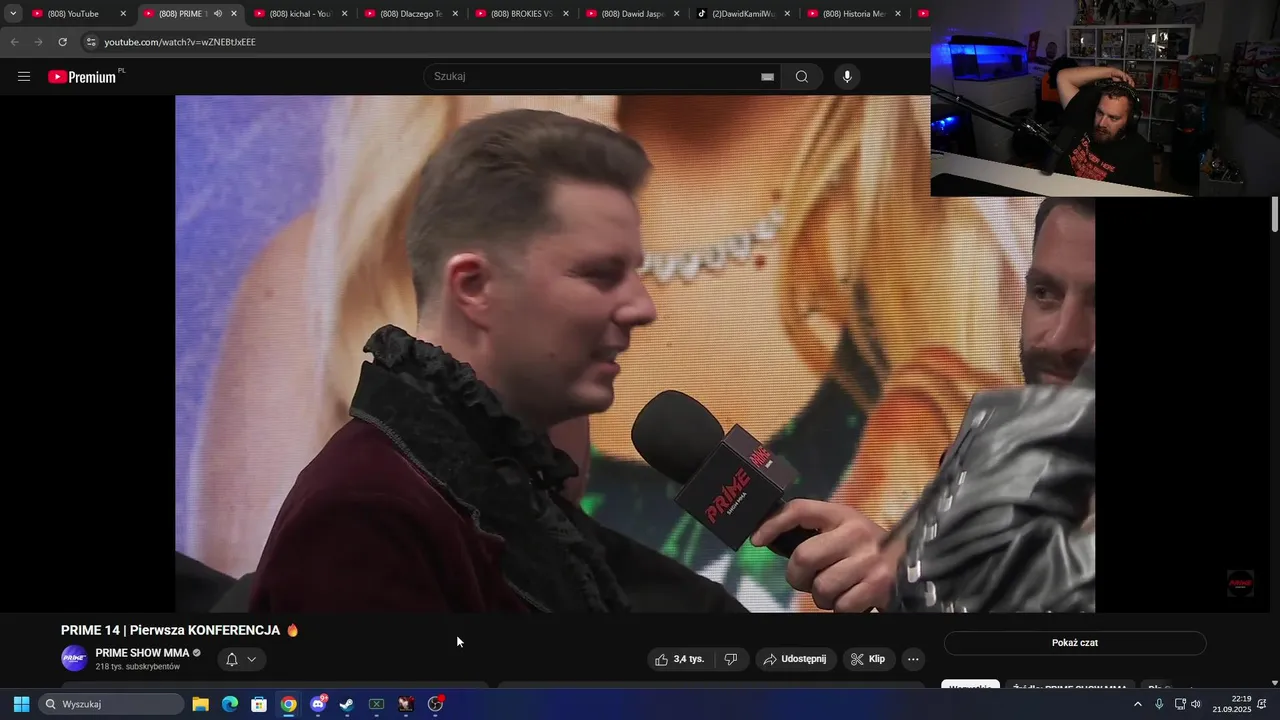1280x720 pixels.
Task: Switch to the (808) kichal tab
Action: point(300,14)
